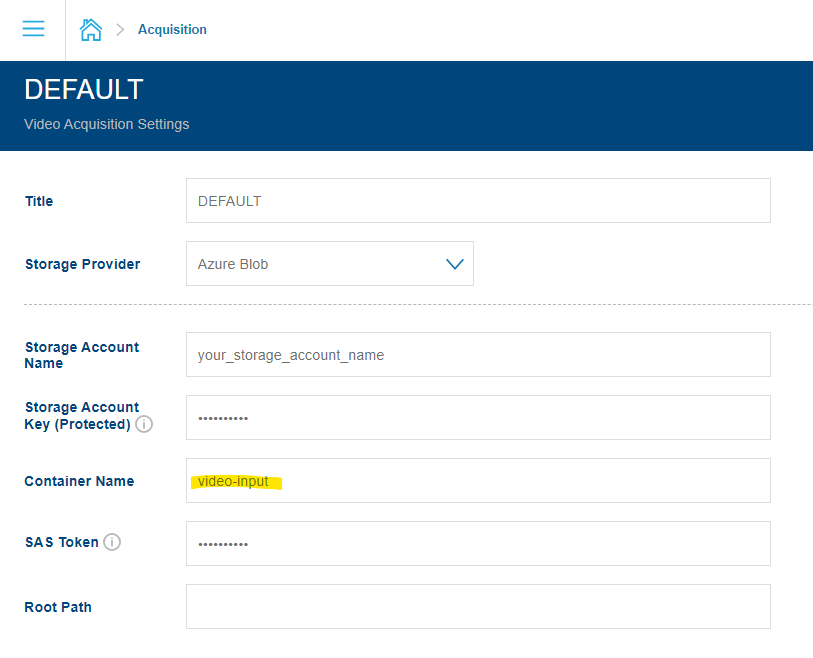View Storage Account Key info tooltip icon
This screenshot has height=658, width=813.
(x=144, y=424)
